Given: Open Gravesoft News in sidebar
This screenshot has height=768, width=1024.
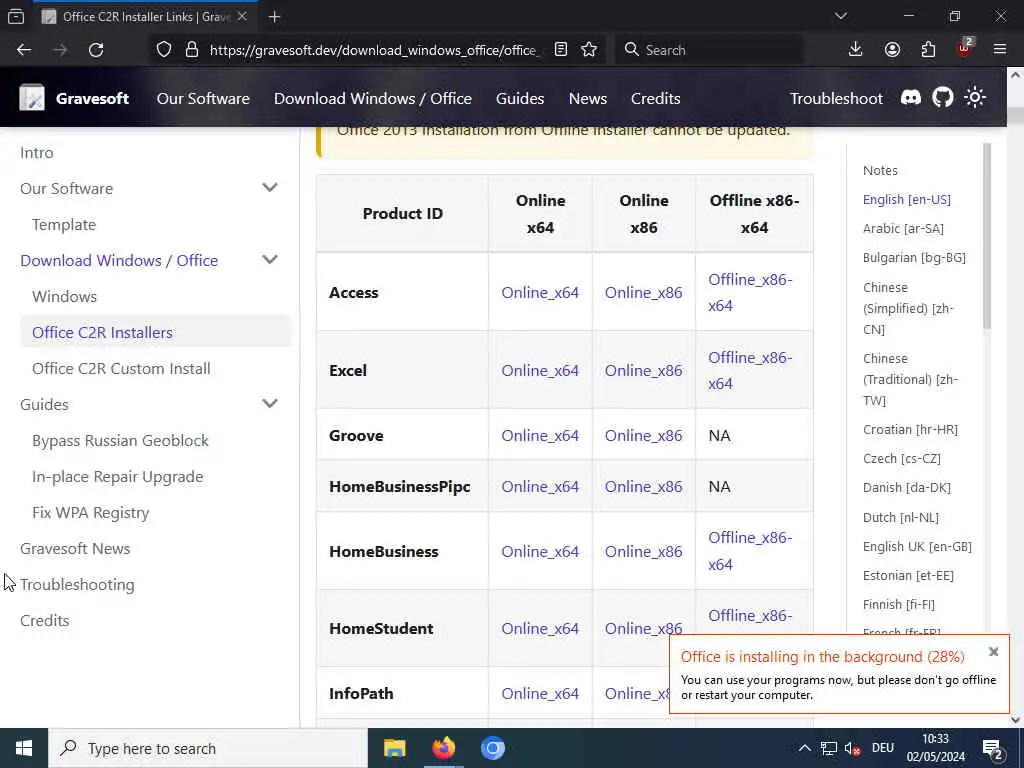Looking at the screenshot, I should (75, 548).
